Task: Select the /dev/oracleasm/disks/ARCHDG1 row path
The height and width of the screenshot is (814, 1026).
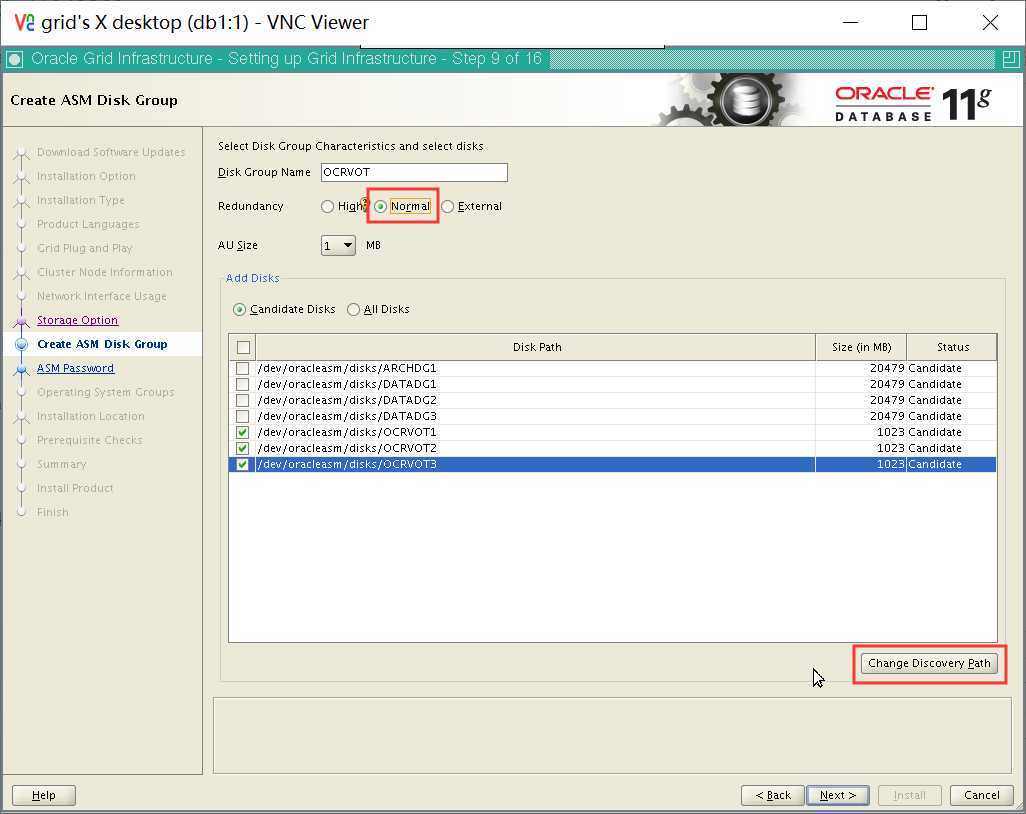Action: coord(347,368)
